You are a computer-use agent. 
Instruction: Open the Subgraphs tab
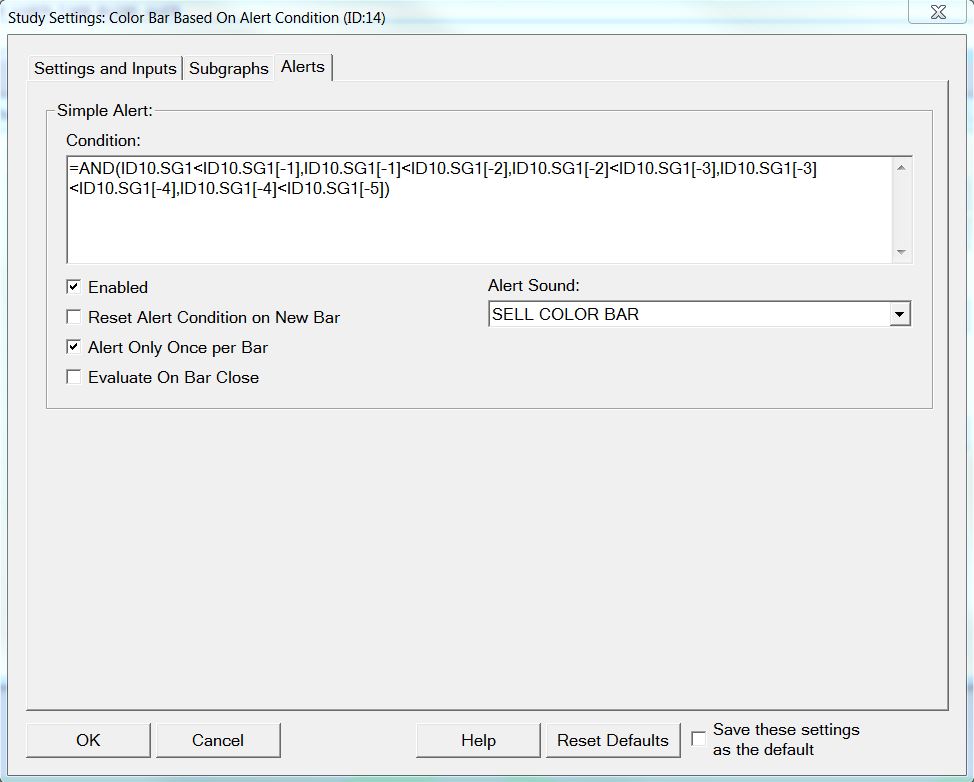(229, 68)
